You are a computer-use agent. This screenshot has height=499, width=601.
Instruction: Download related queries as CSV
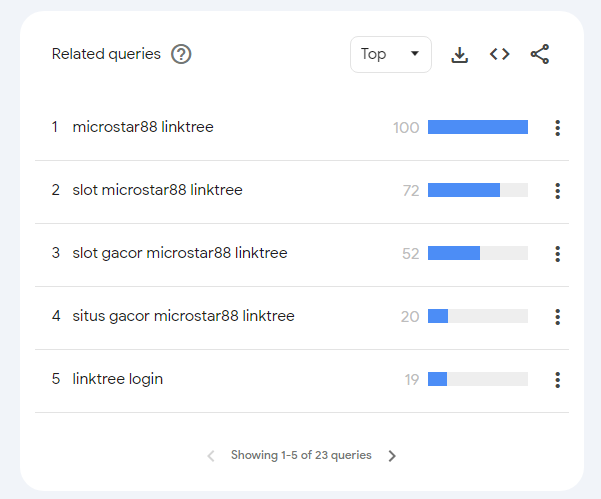pos(460,54)
